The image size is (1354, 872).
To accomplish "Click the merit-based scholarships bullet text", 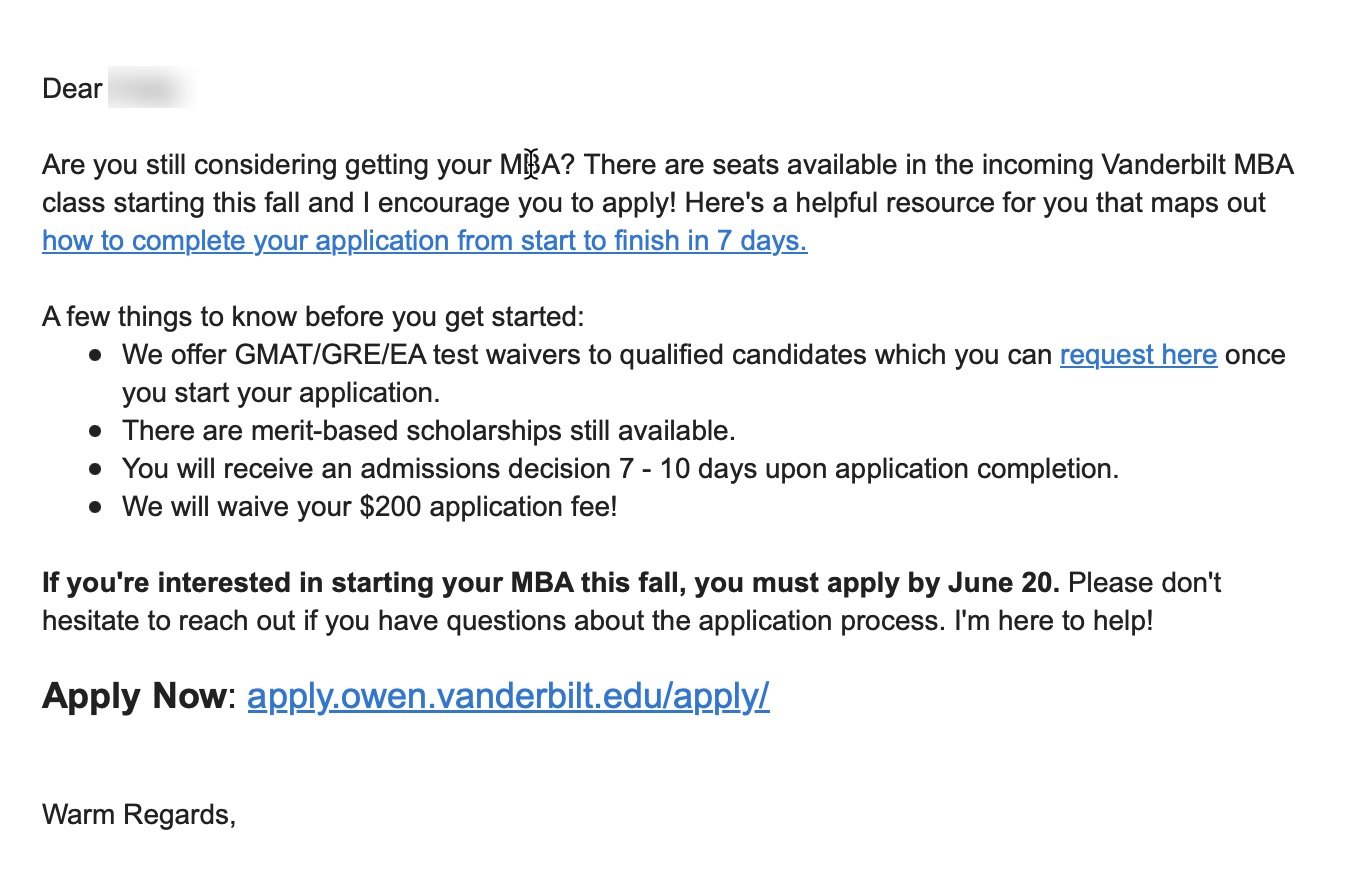I will point(429,431).
